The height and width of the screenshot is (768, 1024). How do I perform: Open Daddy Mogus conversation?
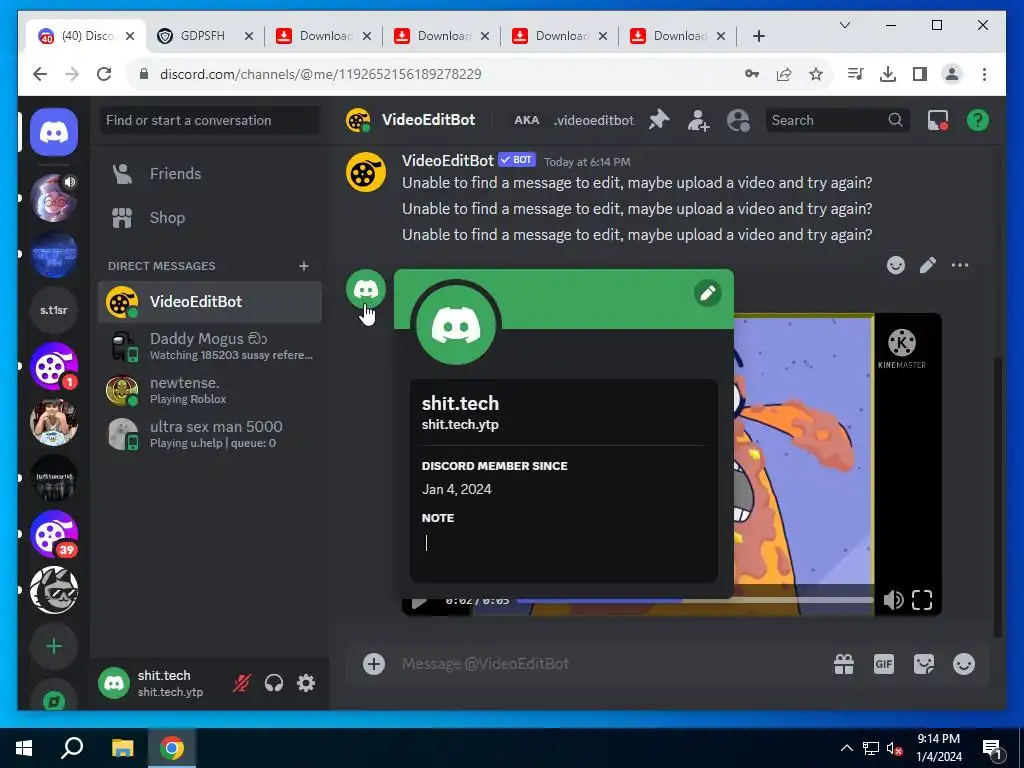[x=209, y=346]
